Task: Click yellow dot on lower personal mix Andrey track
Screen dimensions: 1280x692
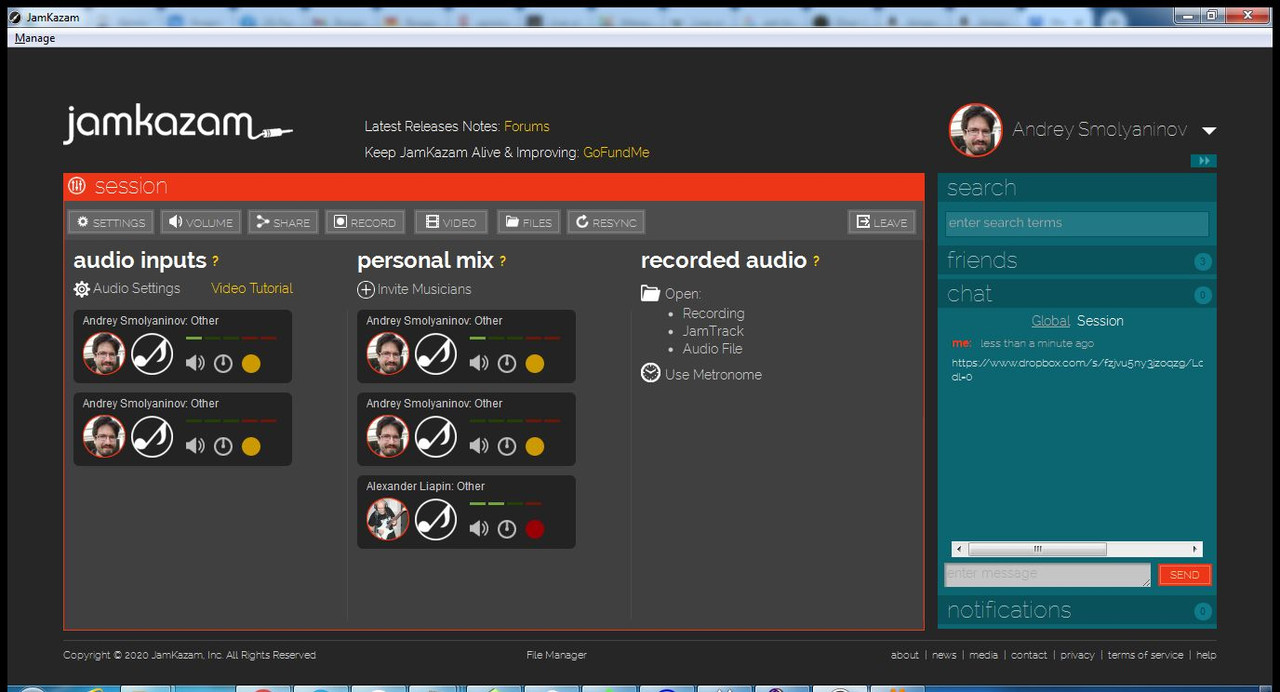Action: 535,446
